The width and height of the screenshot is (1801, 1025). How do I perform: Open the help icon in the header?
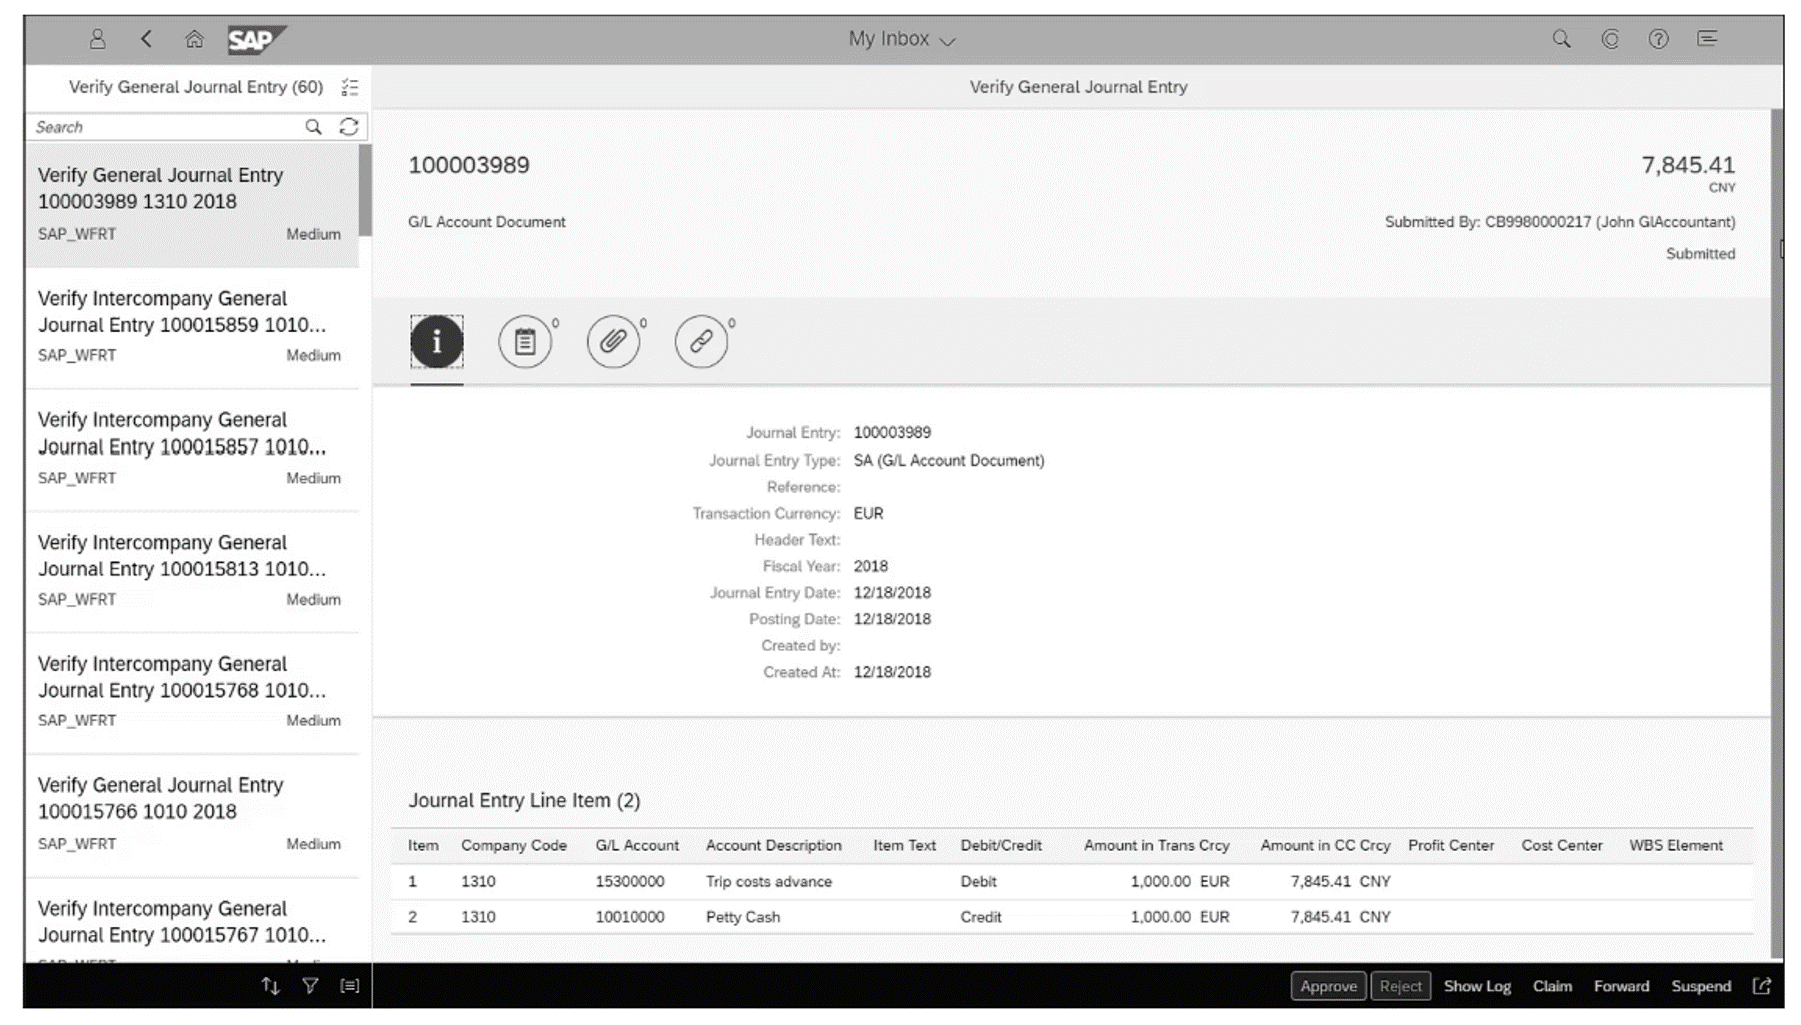point(1658,39)
